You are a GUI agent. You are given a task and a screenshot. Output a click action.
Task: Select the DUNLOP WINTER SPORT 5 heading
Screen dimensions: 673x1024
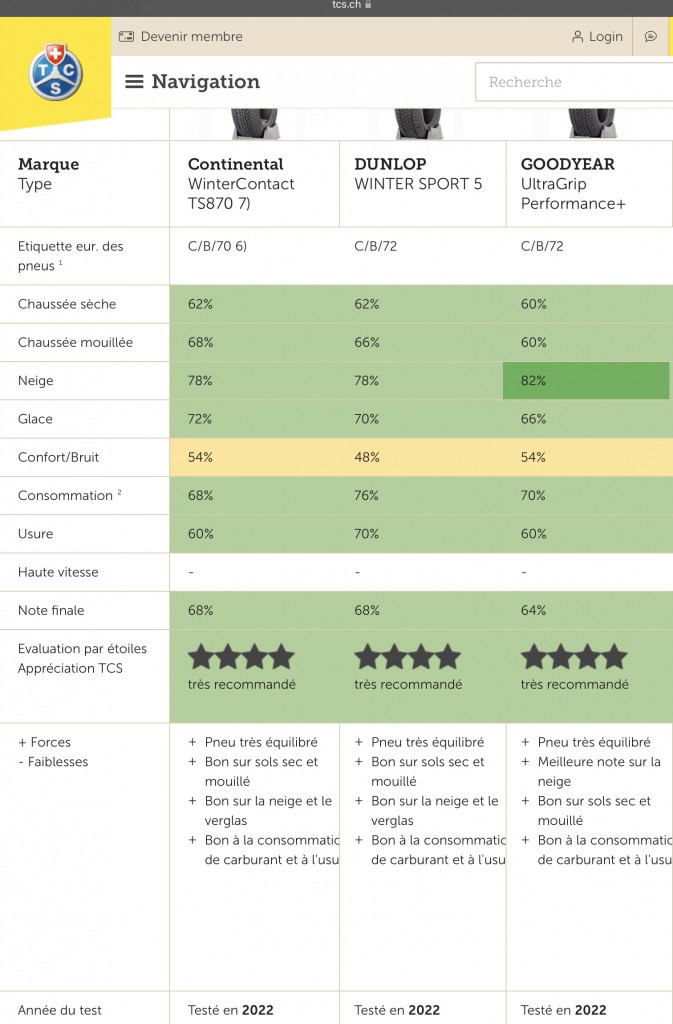[418, 174]
